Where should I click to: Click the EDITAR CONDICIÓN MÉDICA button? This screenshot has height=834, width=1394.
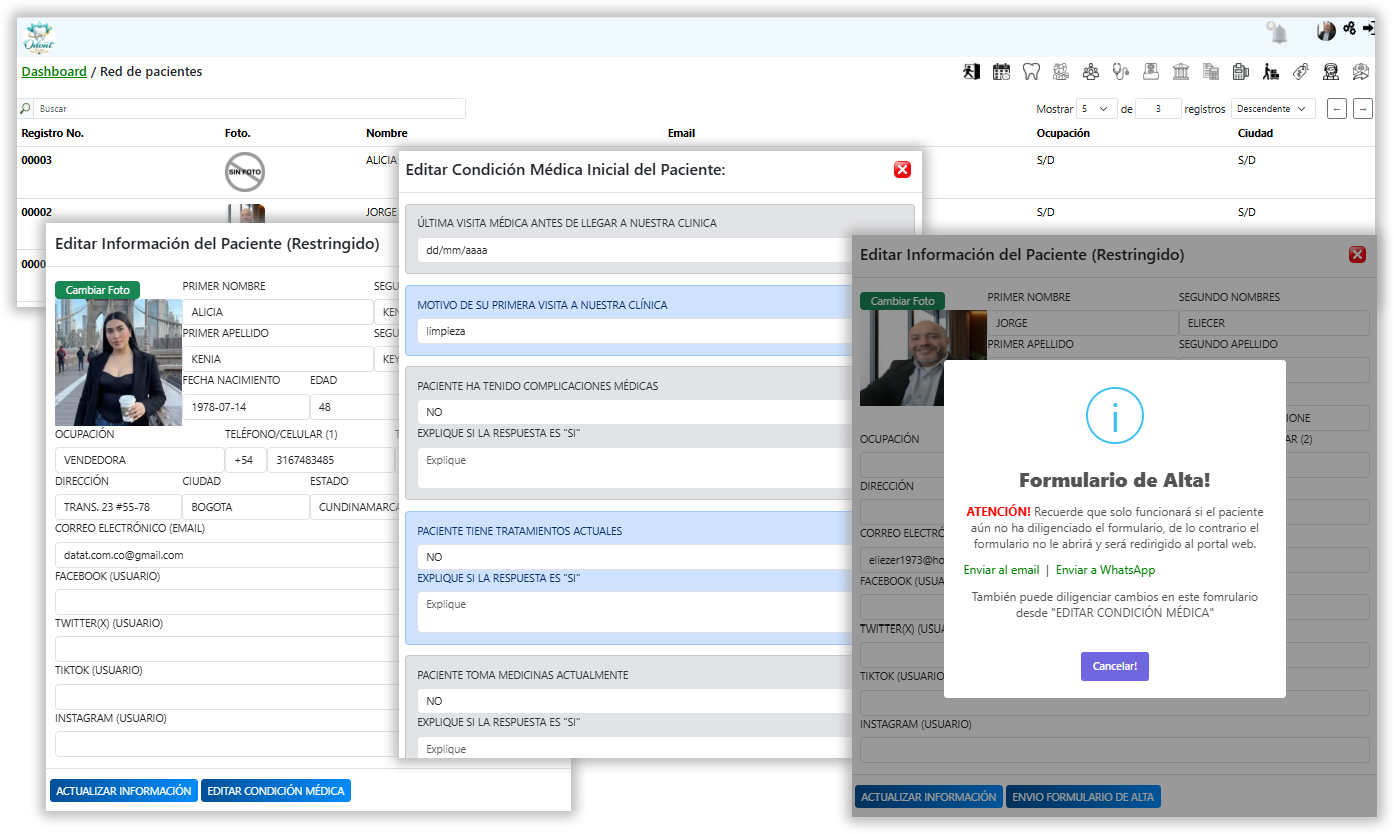coord(276,791)
